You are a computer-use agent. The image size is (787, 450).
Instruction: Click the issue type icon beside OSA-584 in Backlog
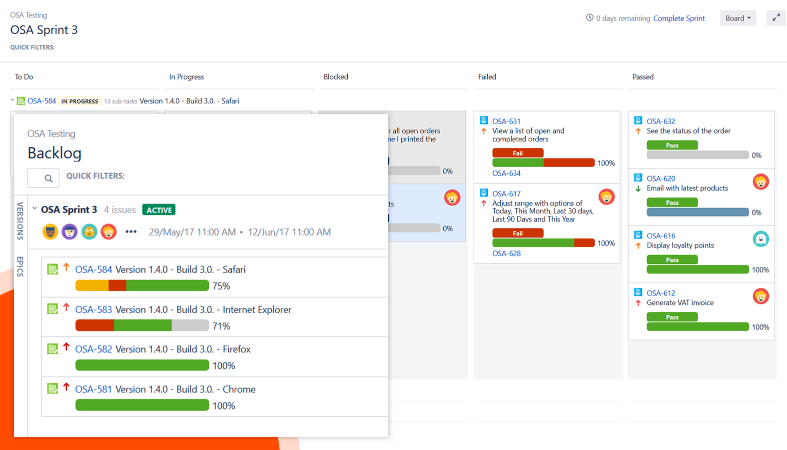53,269
